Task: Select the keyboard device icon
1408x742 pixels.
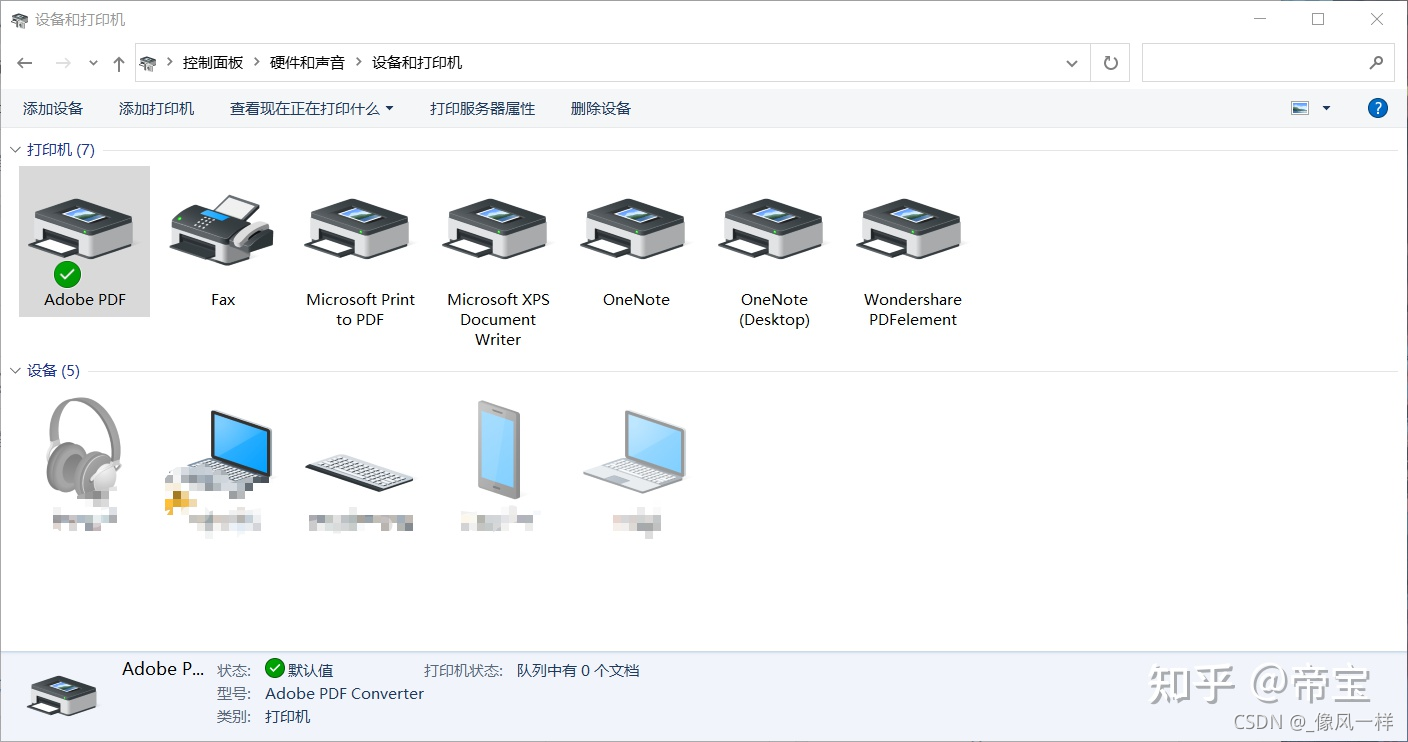Action: click(360, 472)
